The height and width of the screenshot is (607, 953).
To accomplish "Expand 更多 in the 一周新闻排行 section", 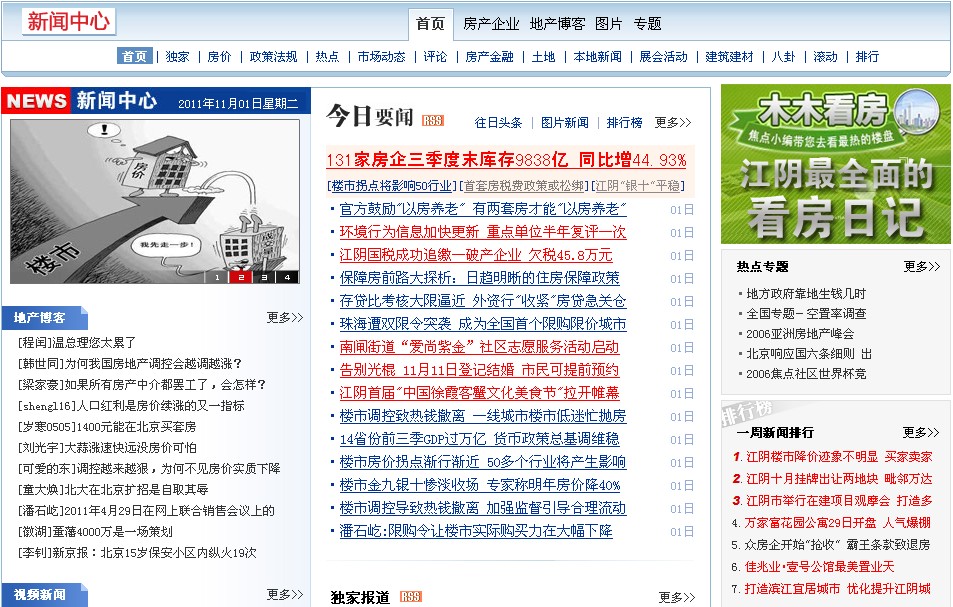I will point(921,433).
